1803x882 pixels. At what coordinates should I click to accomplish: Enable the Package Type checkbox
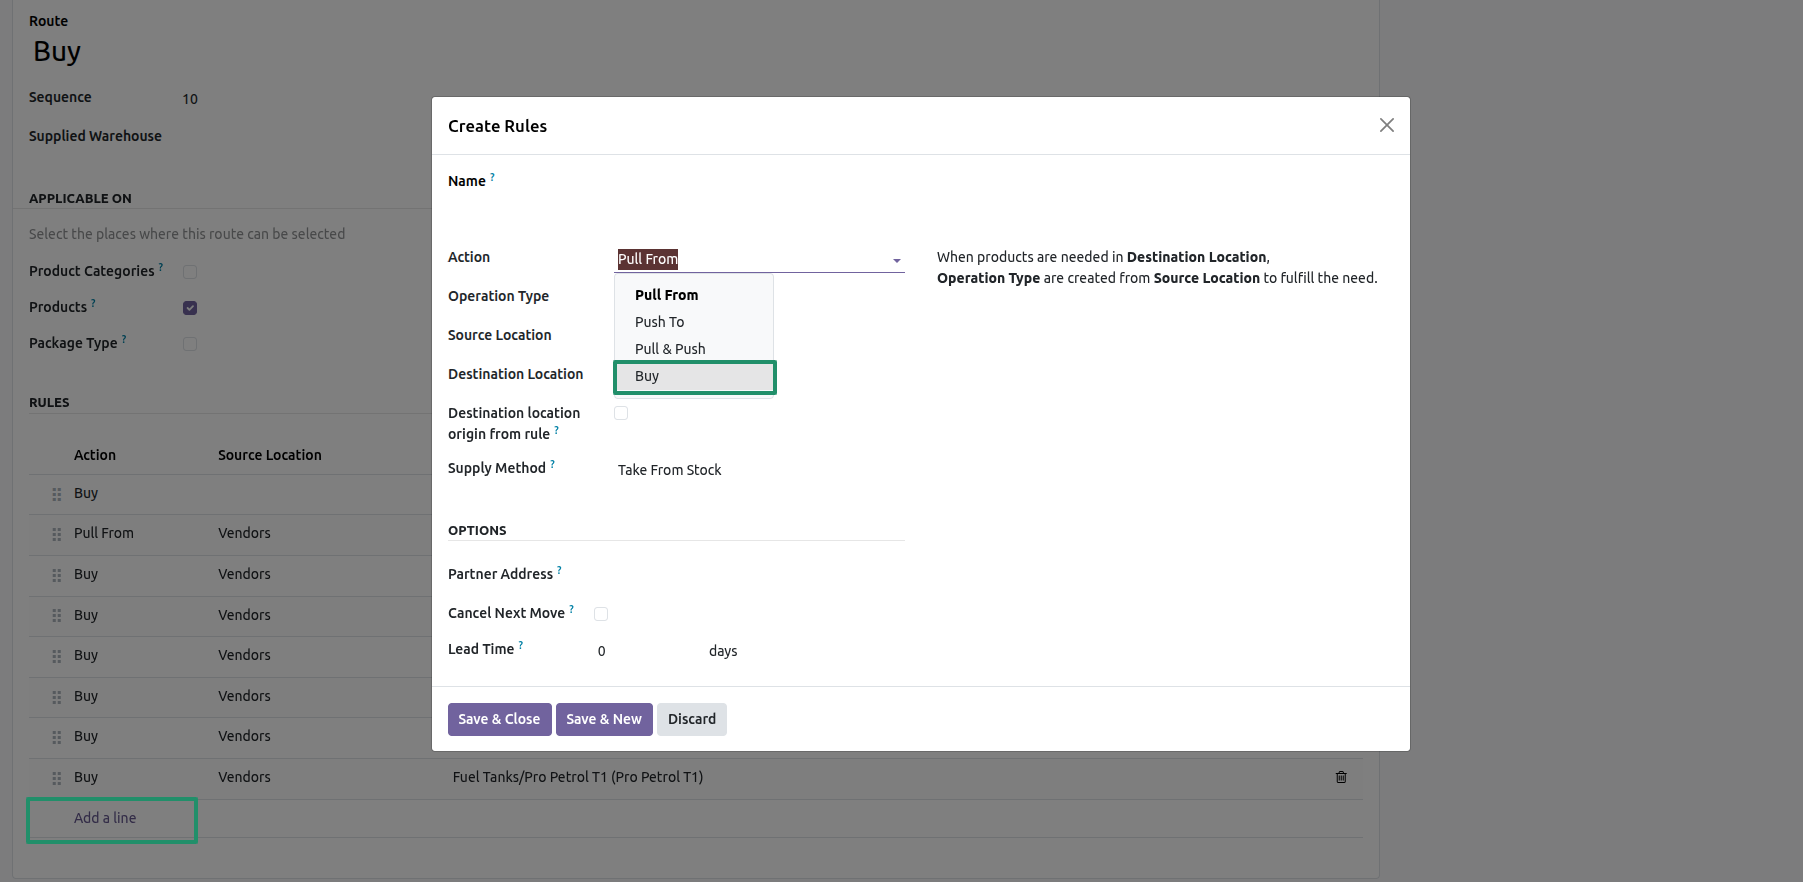pos(190,344)
